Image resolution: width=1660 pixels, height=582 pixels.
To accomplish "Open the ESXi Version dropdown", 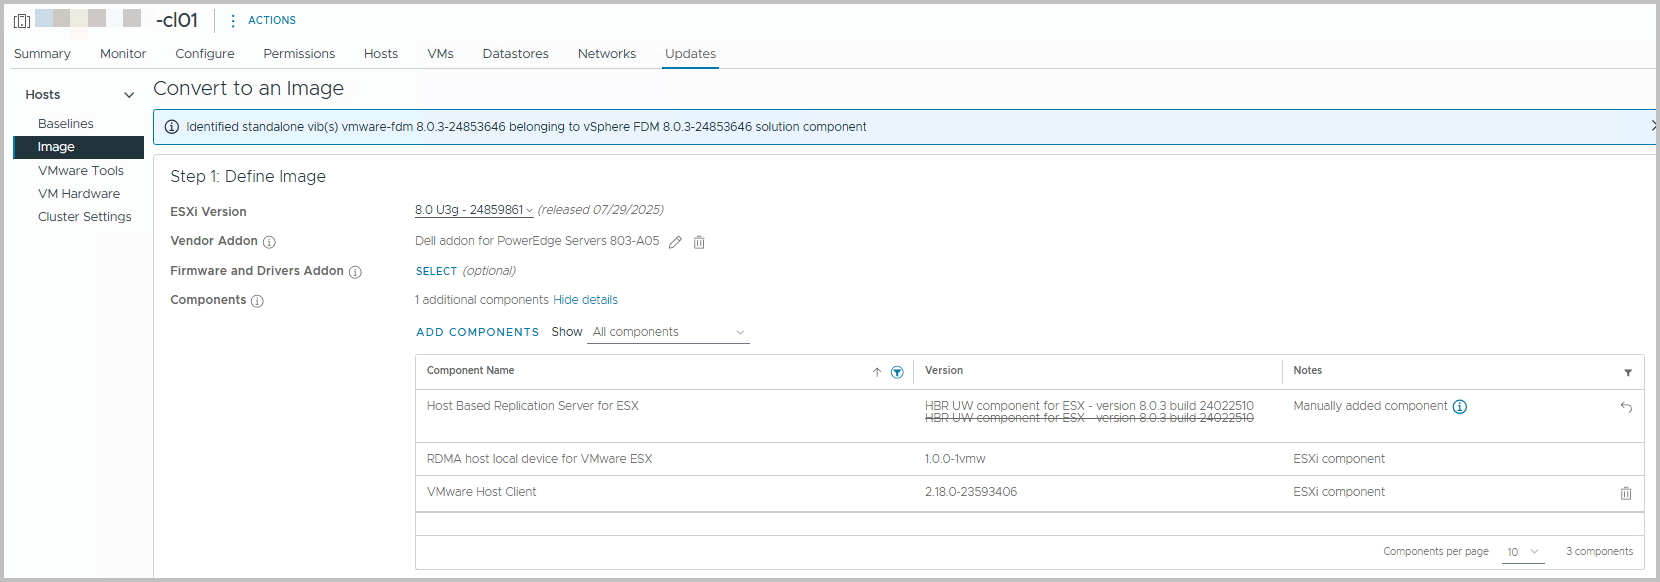I will (474, 210).
